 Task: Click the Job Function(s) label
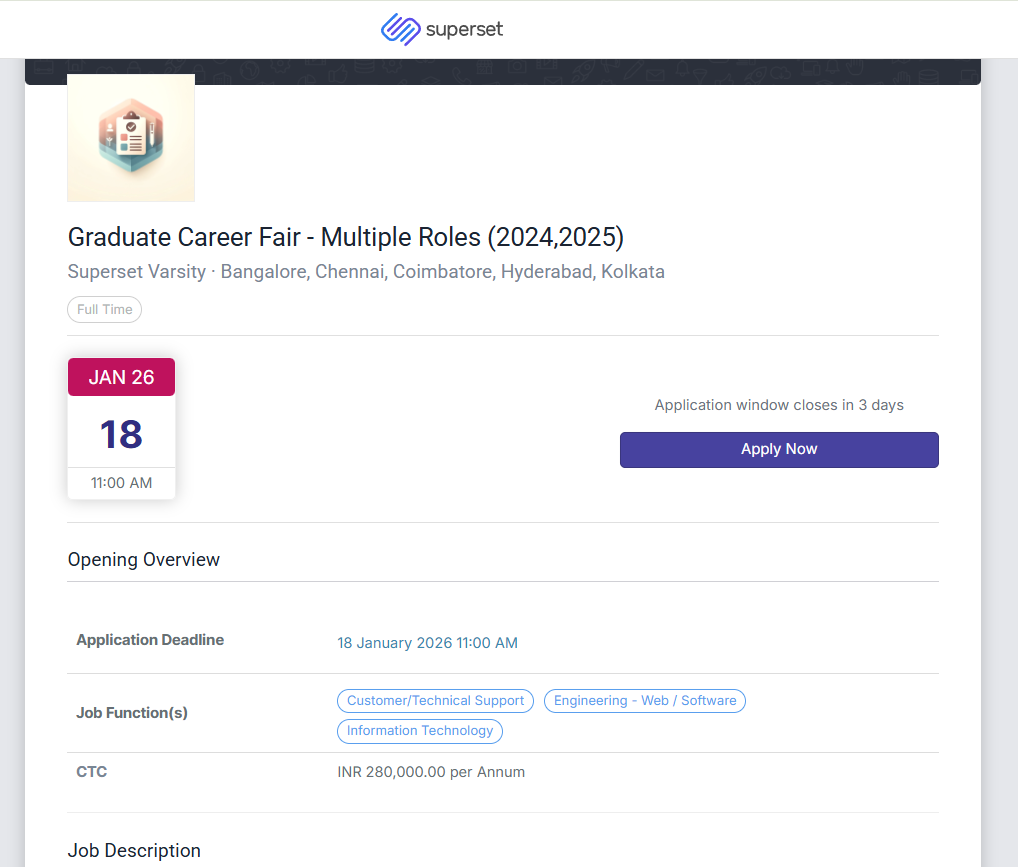pos(132,713)
